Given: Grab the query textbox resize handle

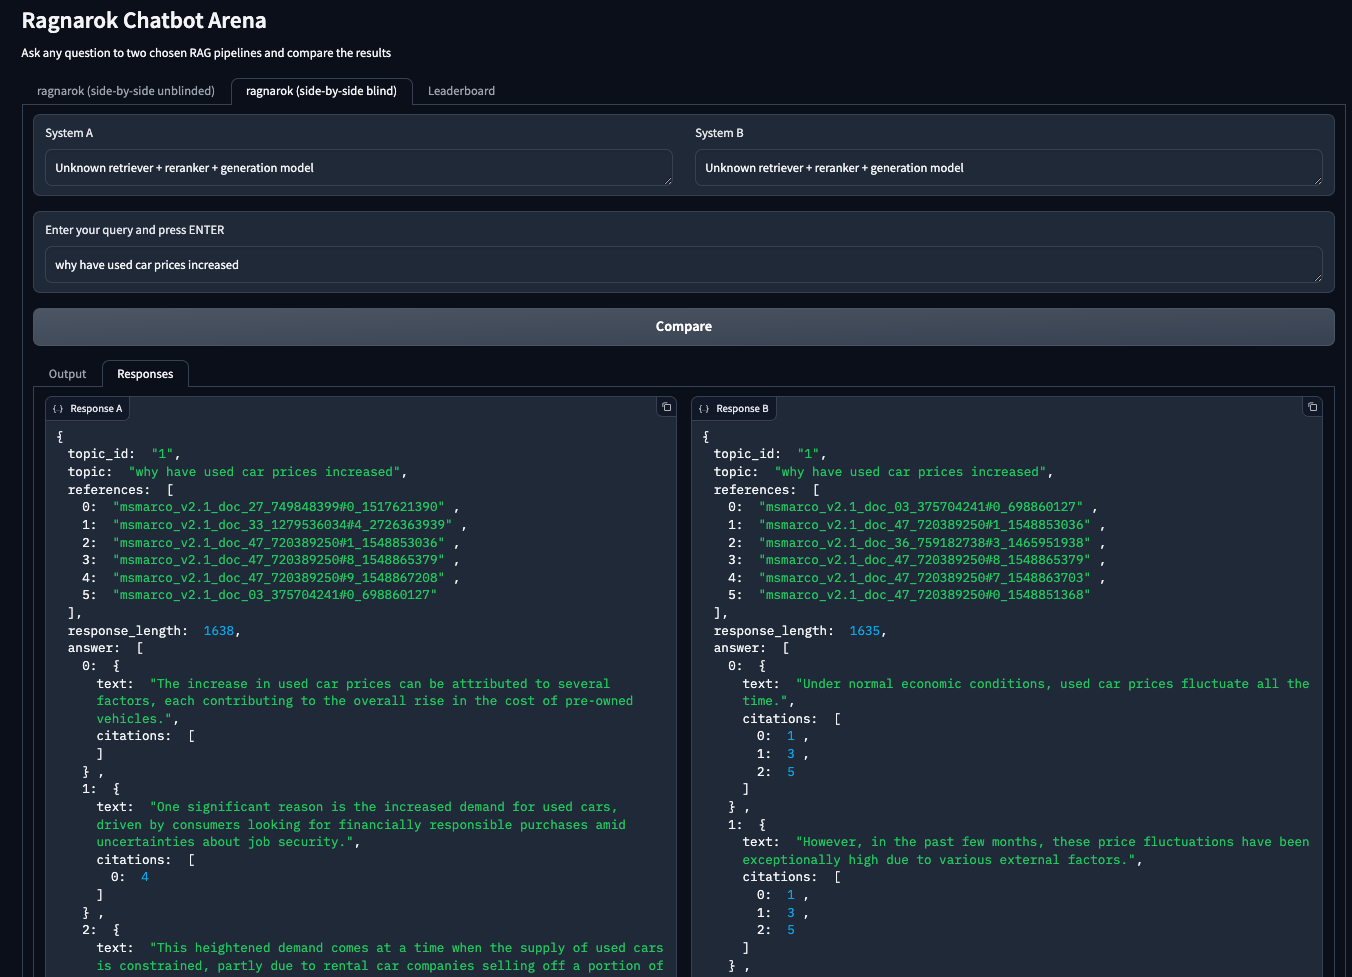Looking at the screenshot, I should pos(1317,277).
